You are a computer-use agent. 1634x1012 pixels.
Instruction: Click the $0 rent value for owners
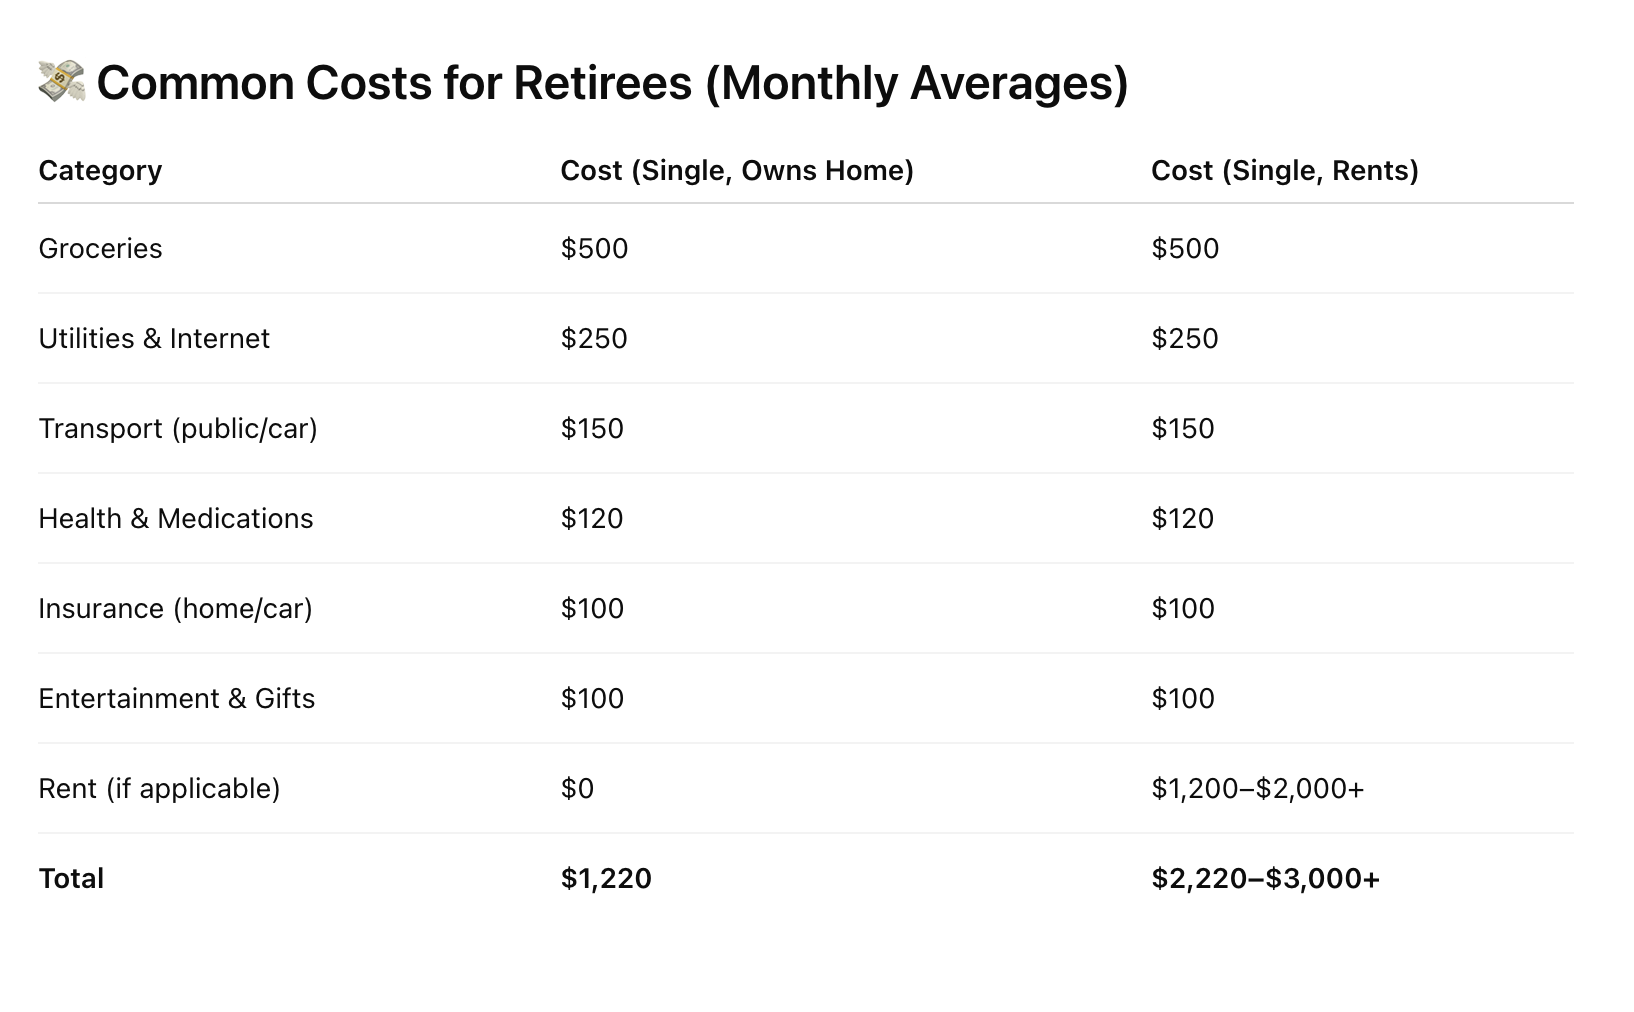pos(577,788)
